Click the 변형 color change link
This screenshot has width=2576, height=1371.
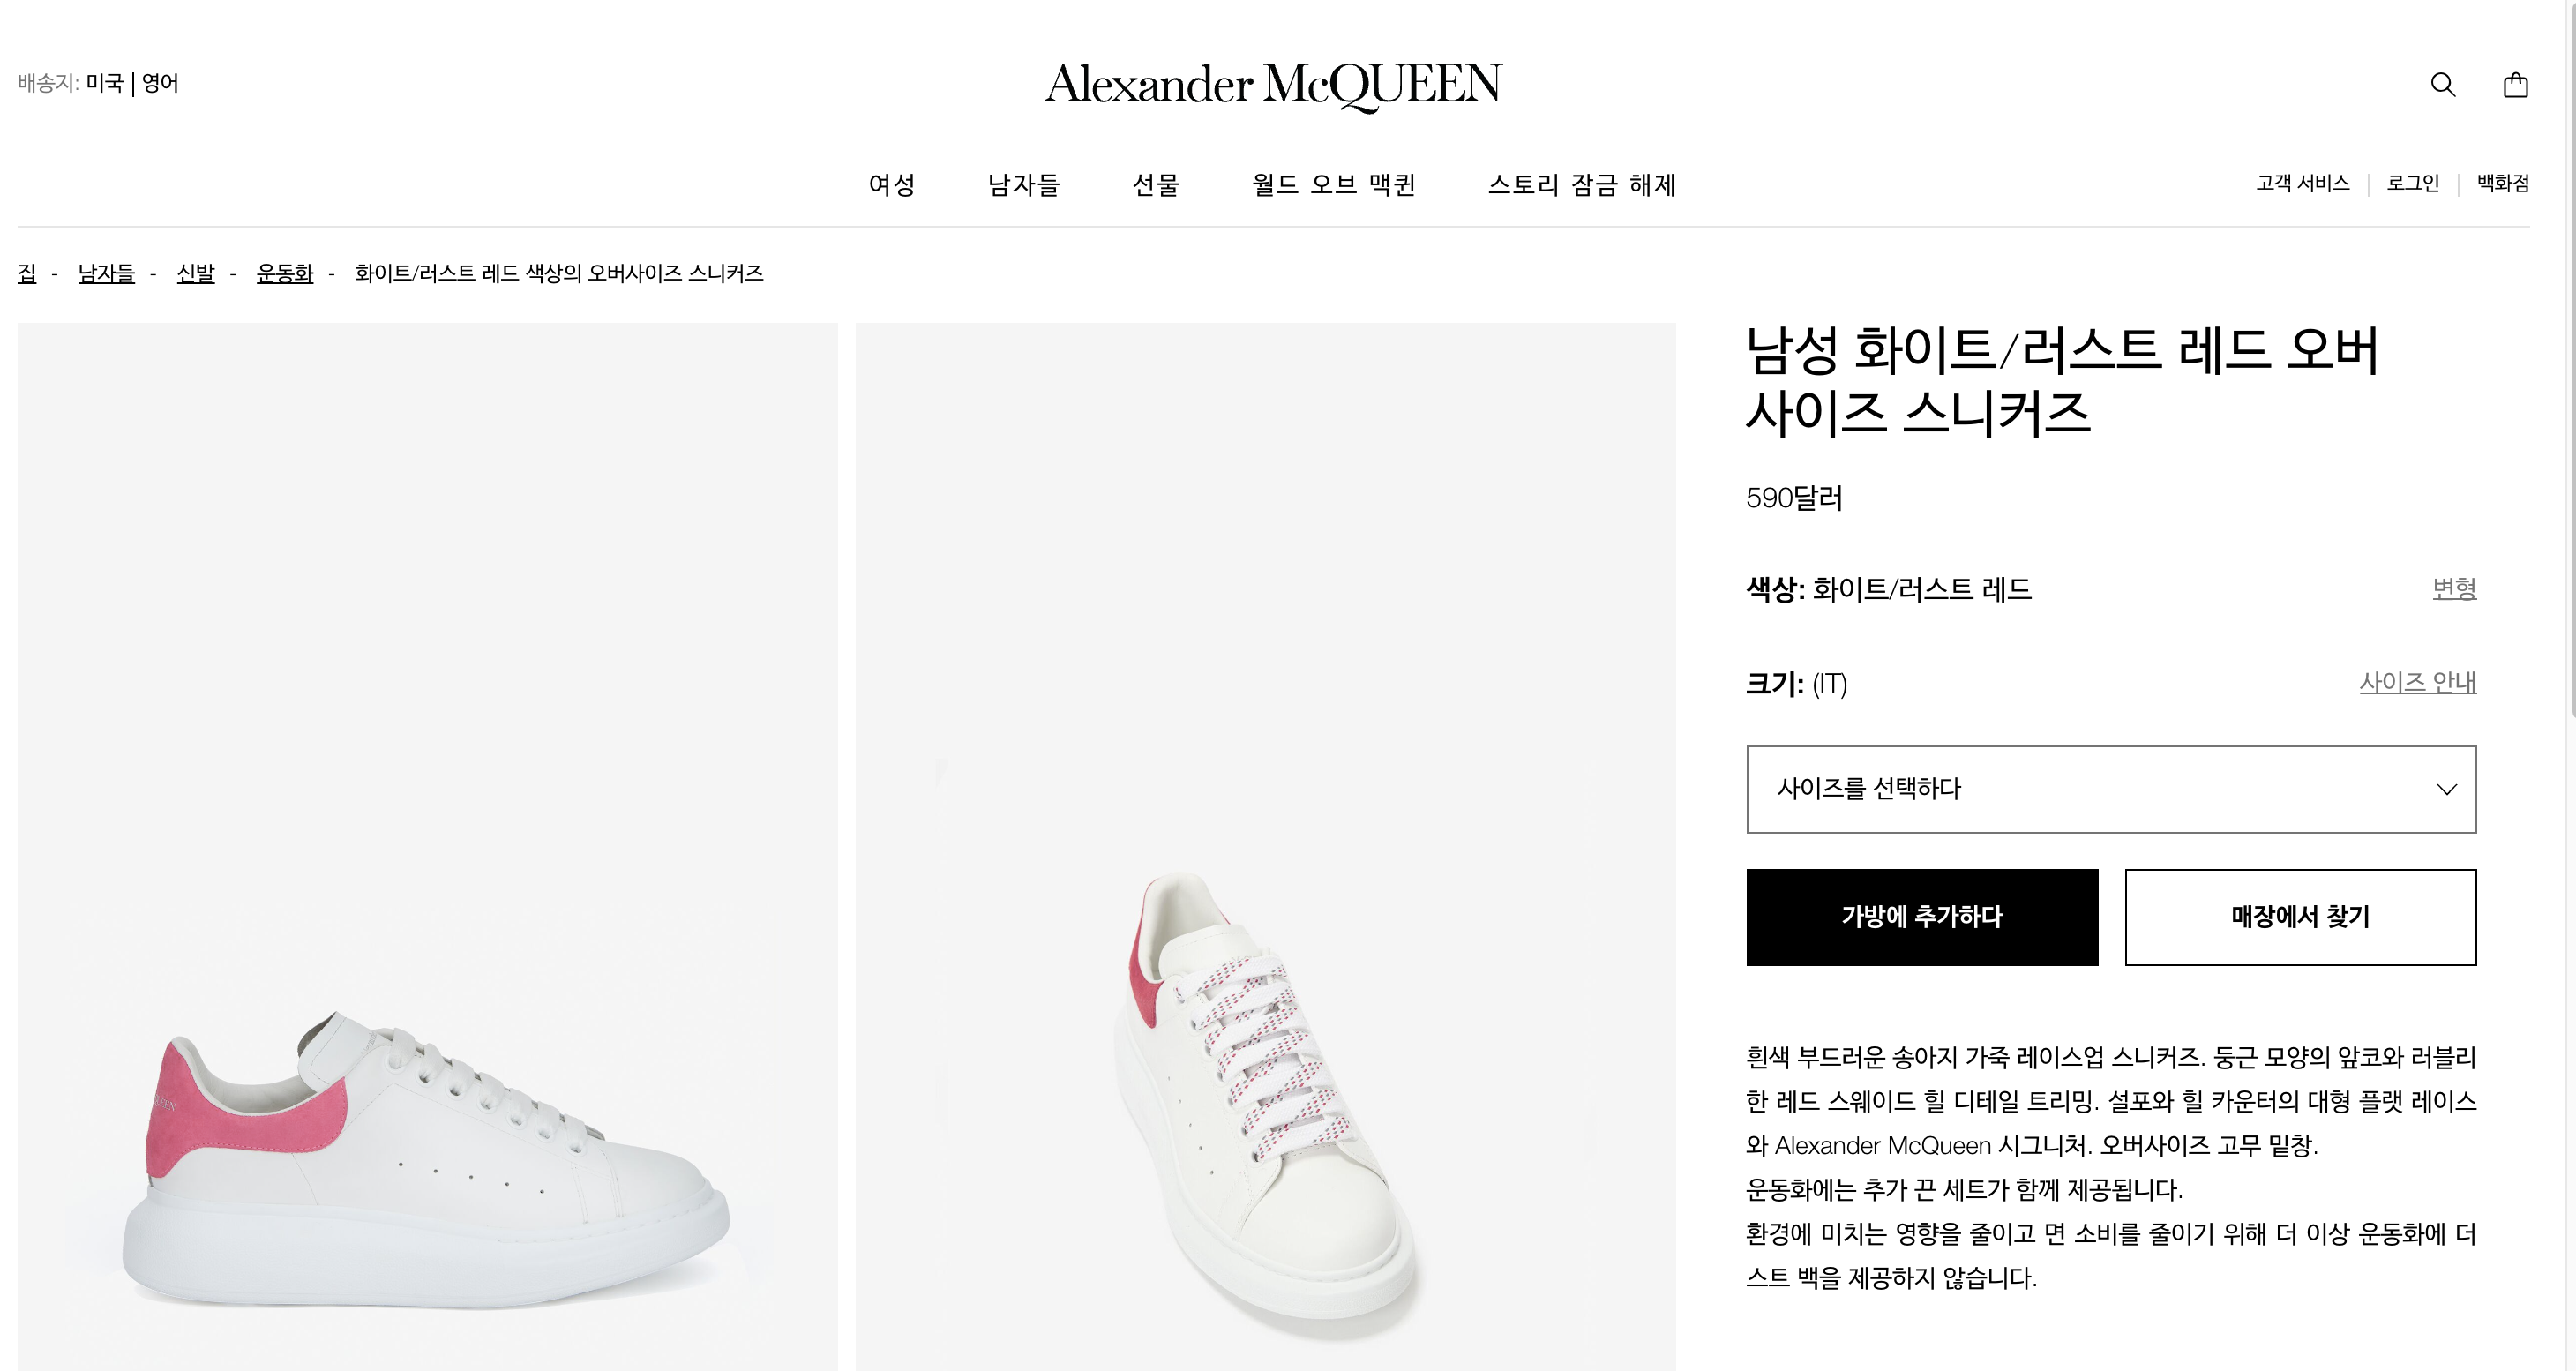point(2454,588)
